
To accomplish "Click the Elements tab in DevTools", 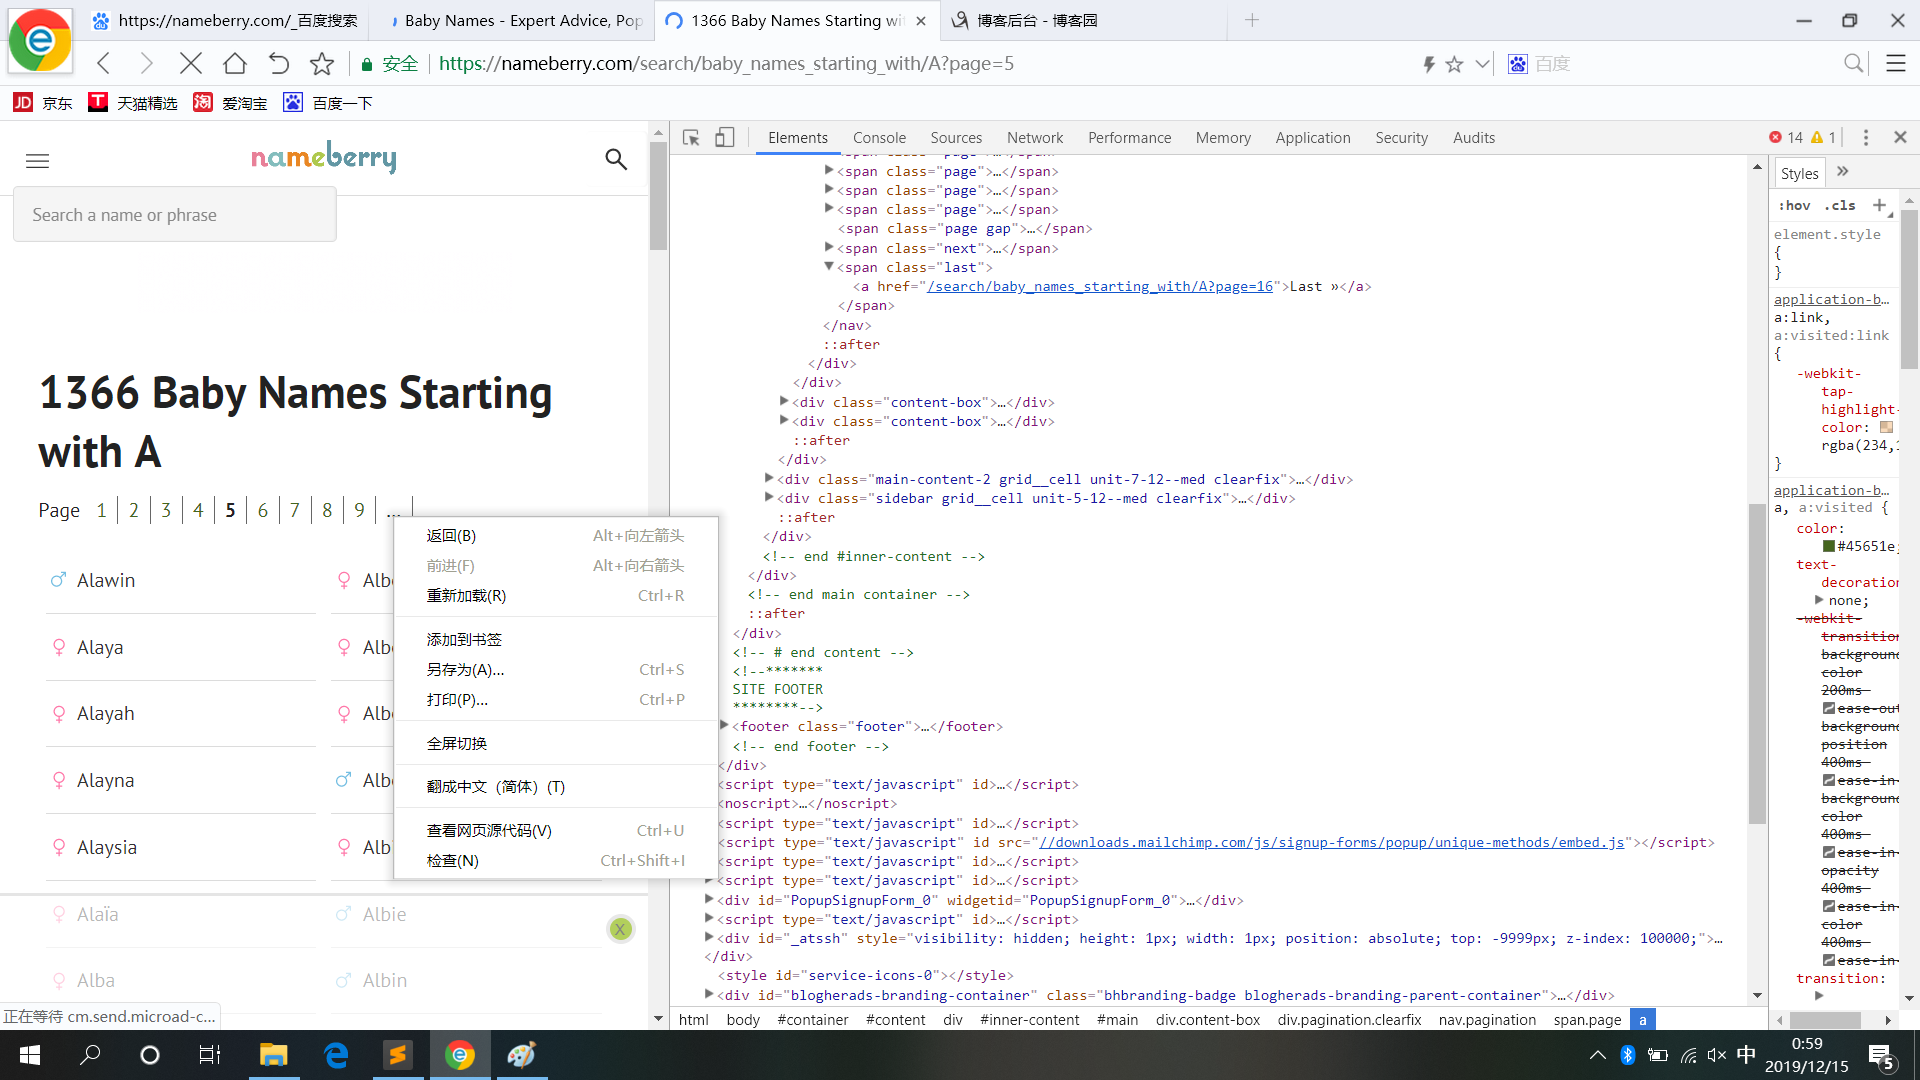I will 796,137.
